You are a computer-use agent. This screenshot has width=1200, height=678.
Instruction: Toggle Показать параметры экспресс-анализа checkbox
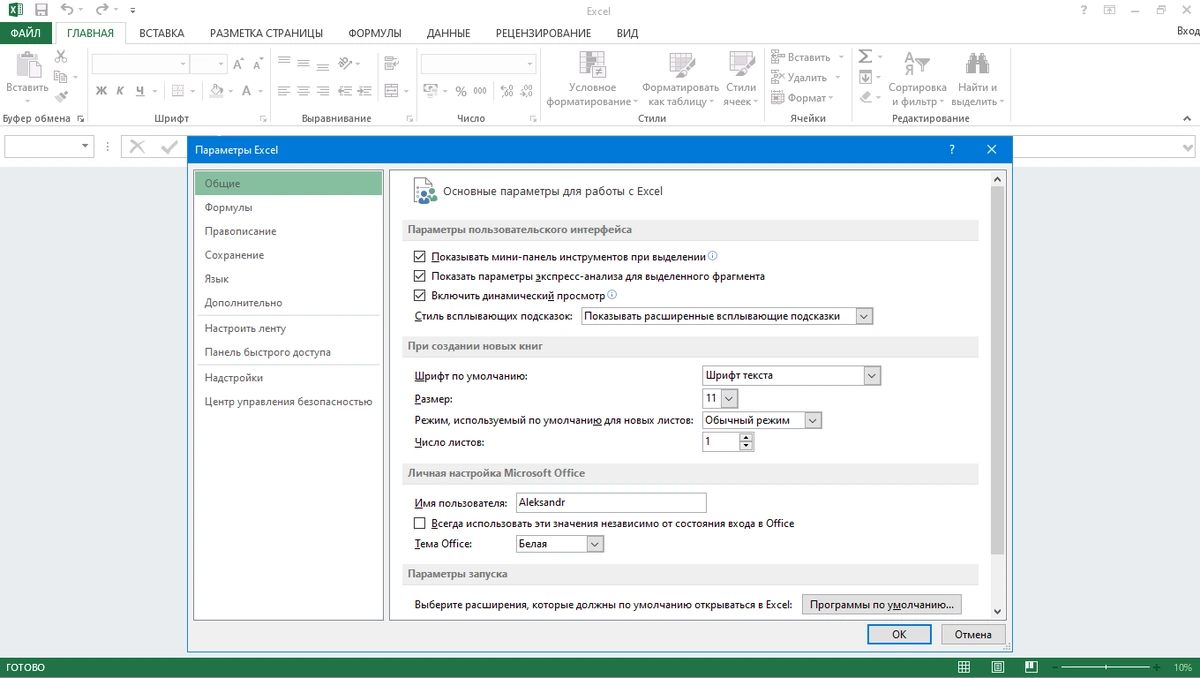[420, 276]
